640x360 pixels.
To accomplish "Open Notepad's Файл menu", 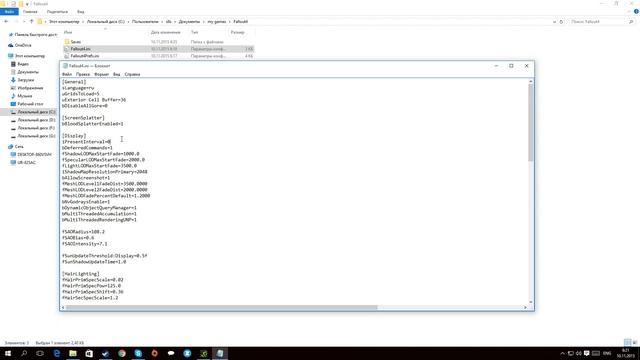I will 67,74.
